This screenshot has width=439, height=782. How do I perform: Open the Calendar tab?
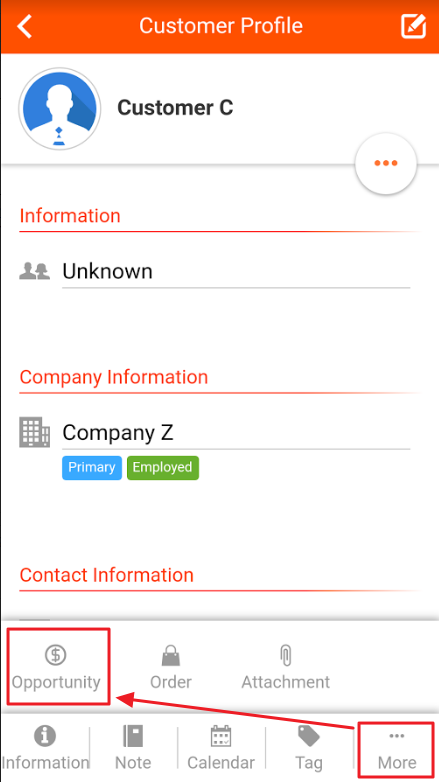221,747
